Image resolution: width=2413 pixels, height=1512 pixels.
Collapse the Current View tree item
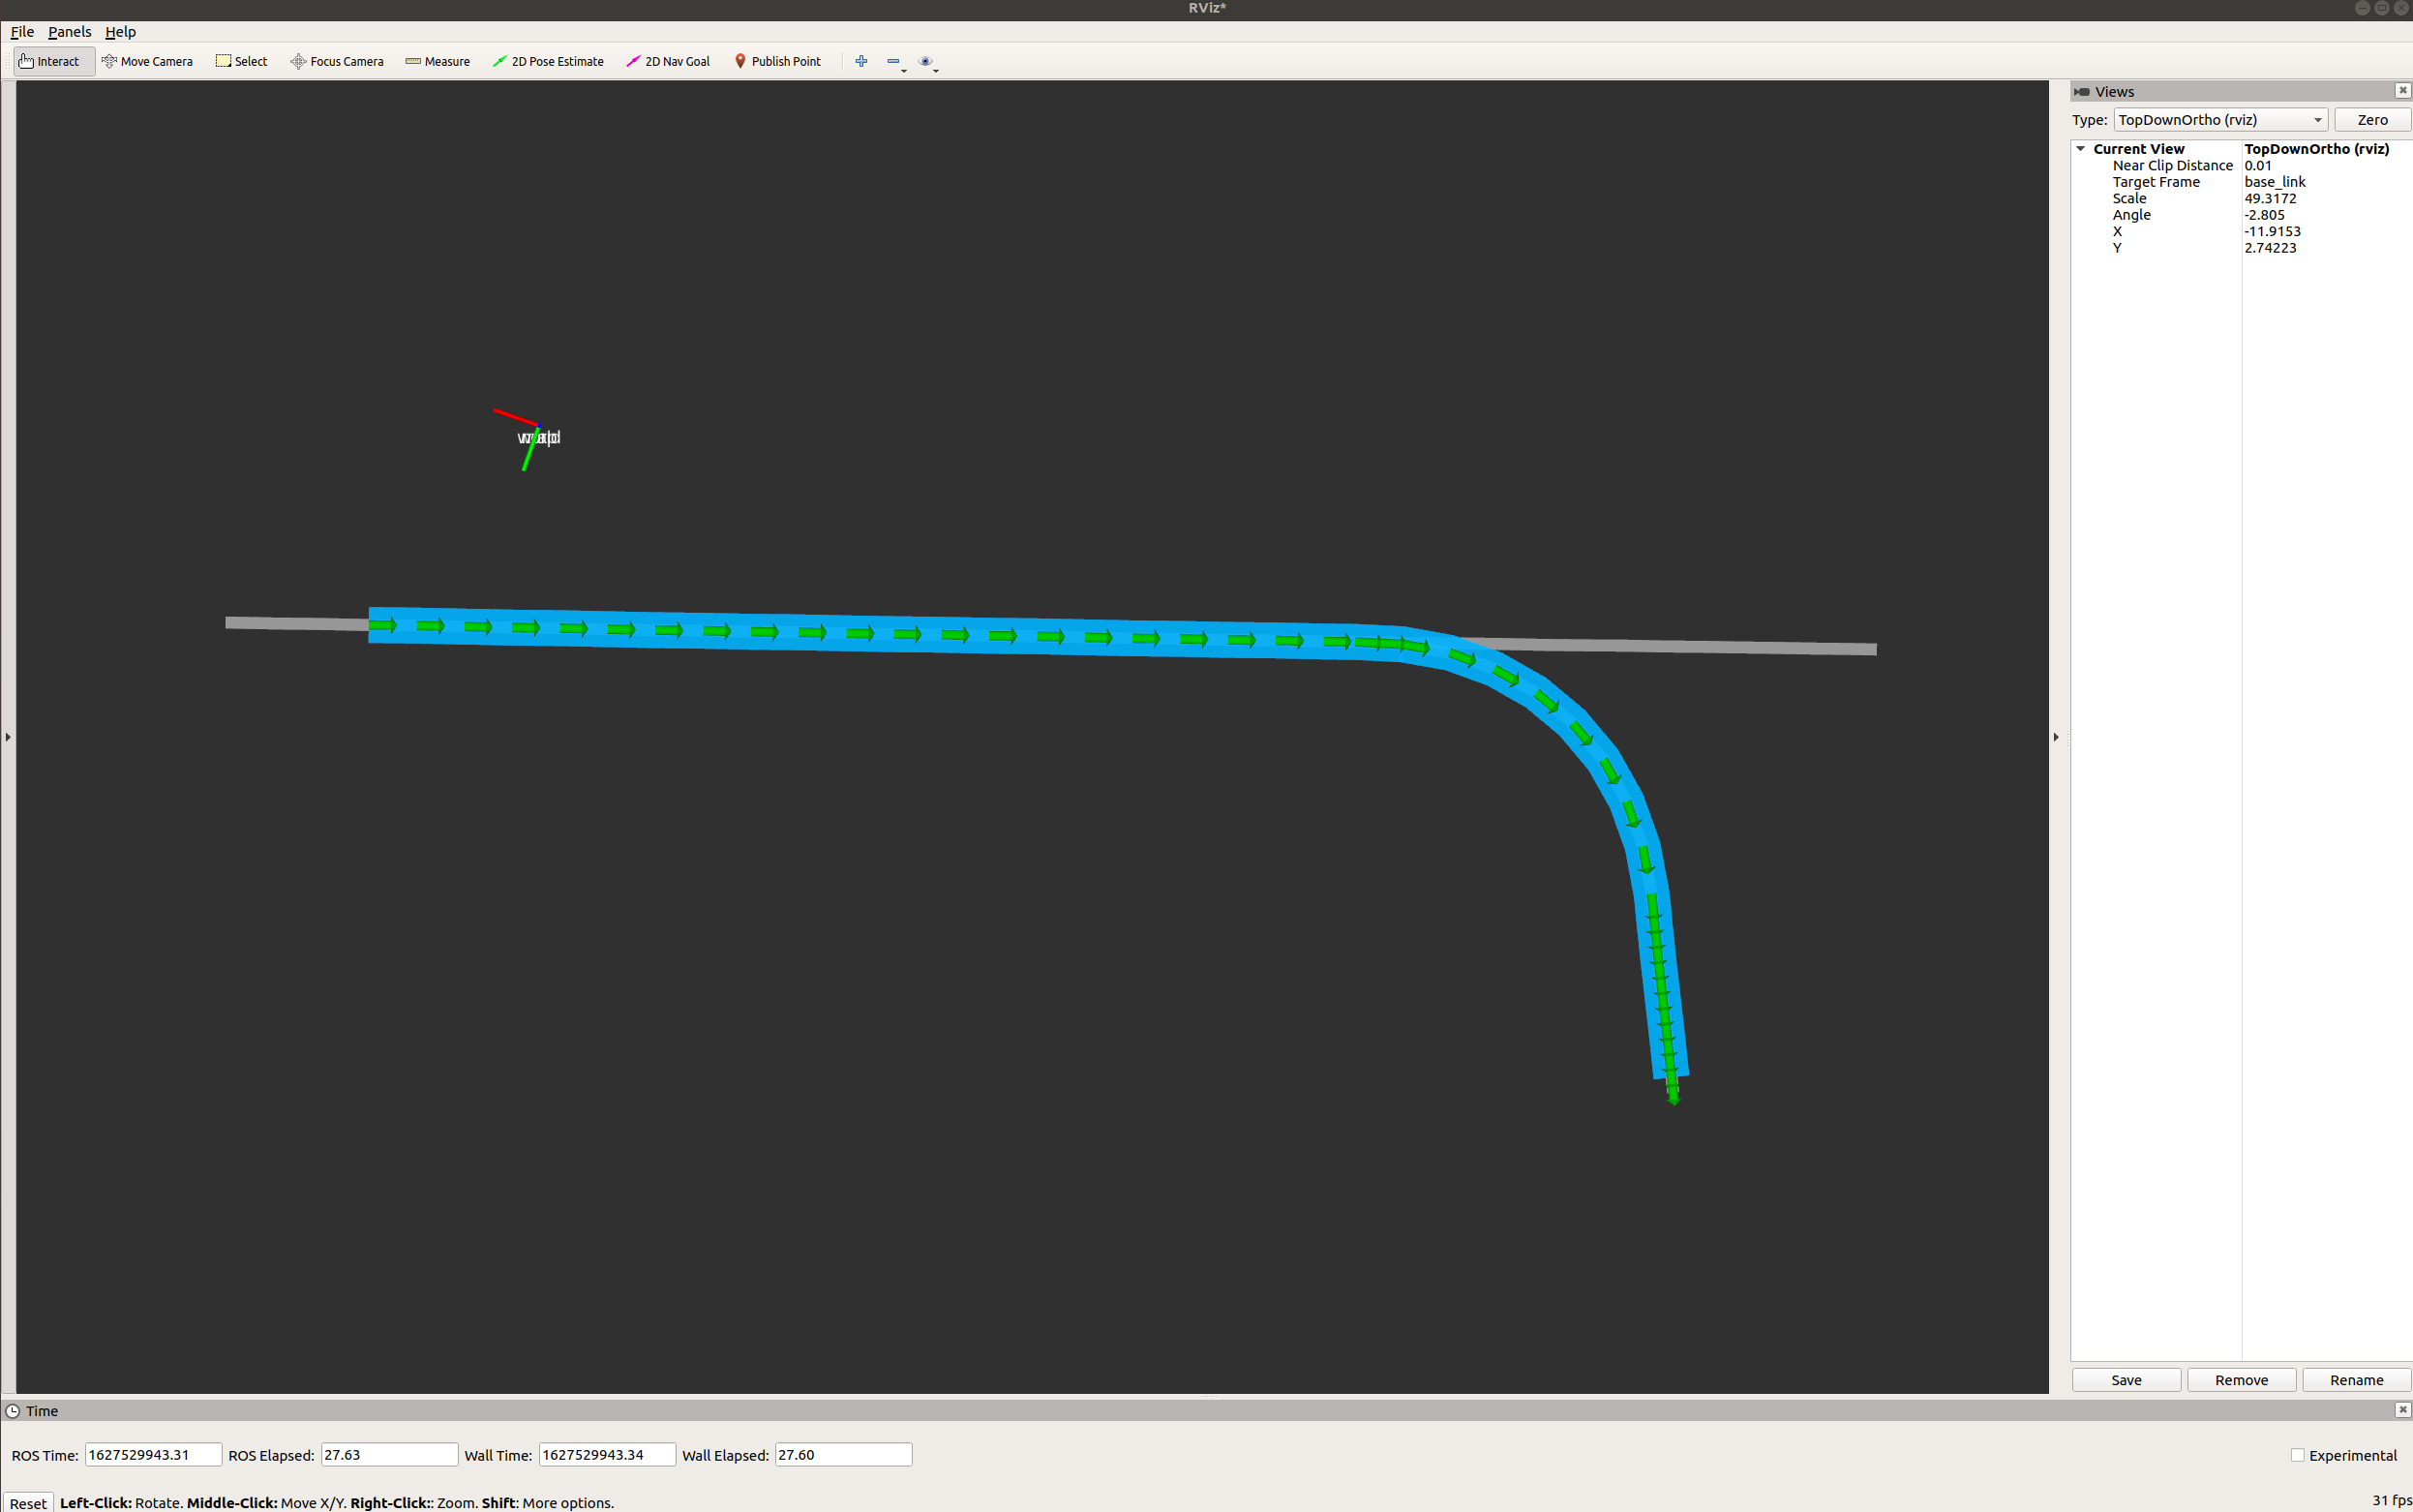click(2081, 148)
